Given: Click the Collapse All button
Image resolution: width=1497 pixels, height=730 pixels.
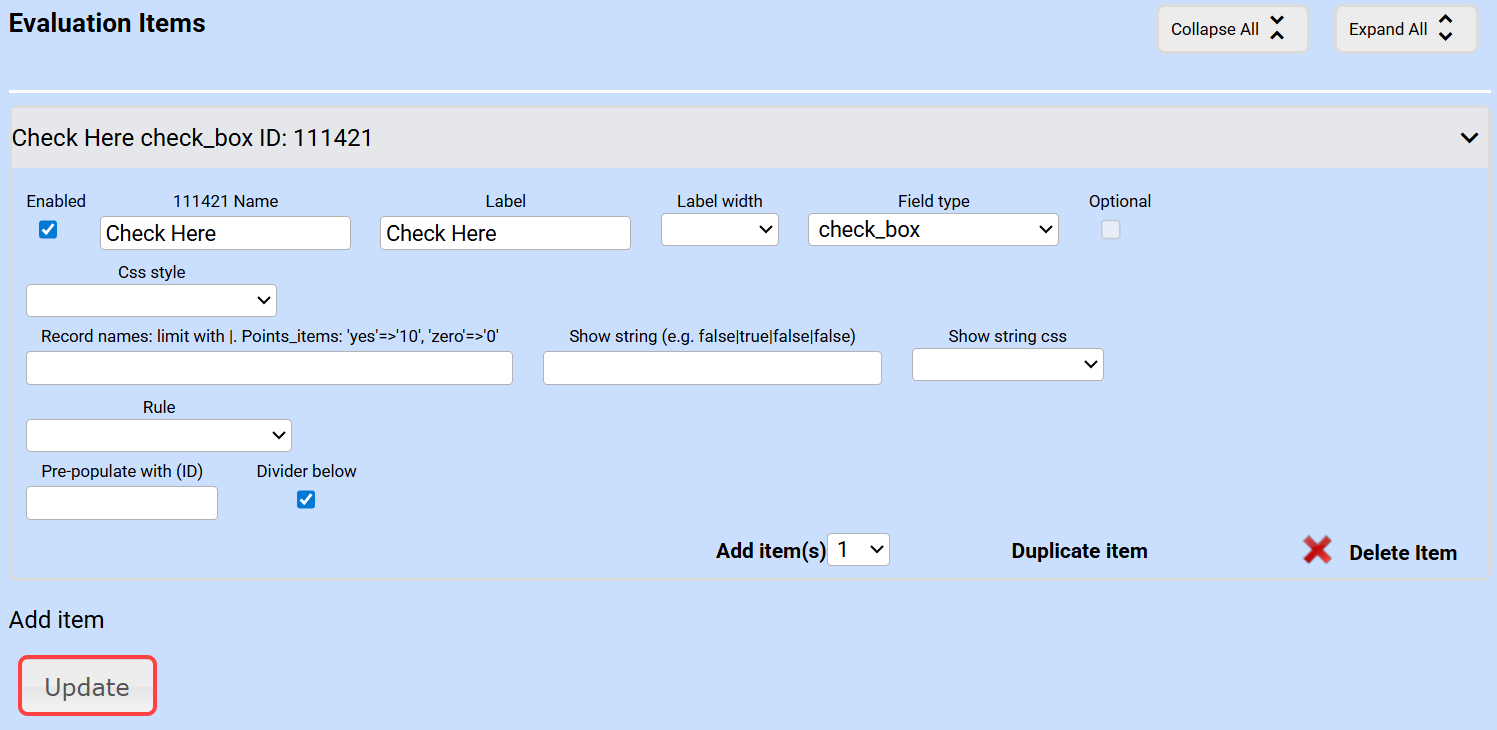Looking at the screenshot, I should point(1231,29).
